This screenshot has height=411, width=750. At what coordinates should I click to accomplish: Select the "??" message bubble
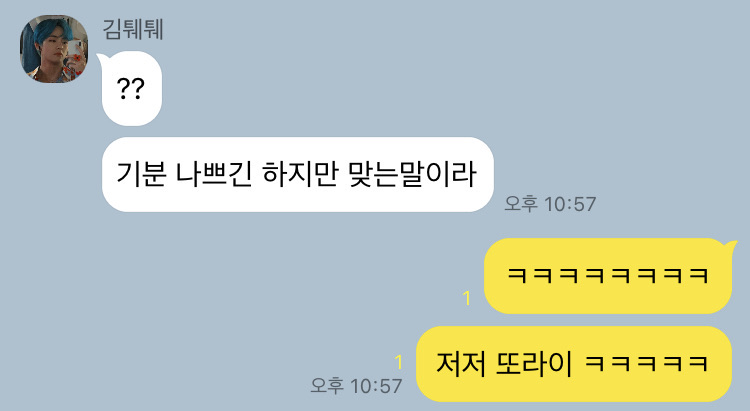pos(132,89)
